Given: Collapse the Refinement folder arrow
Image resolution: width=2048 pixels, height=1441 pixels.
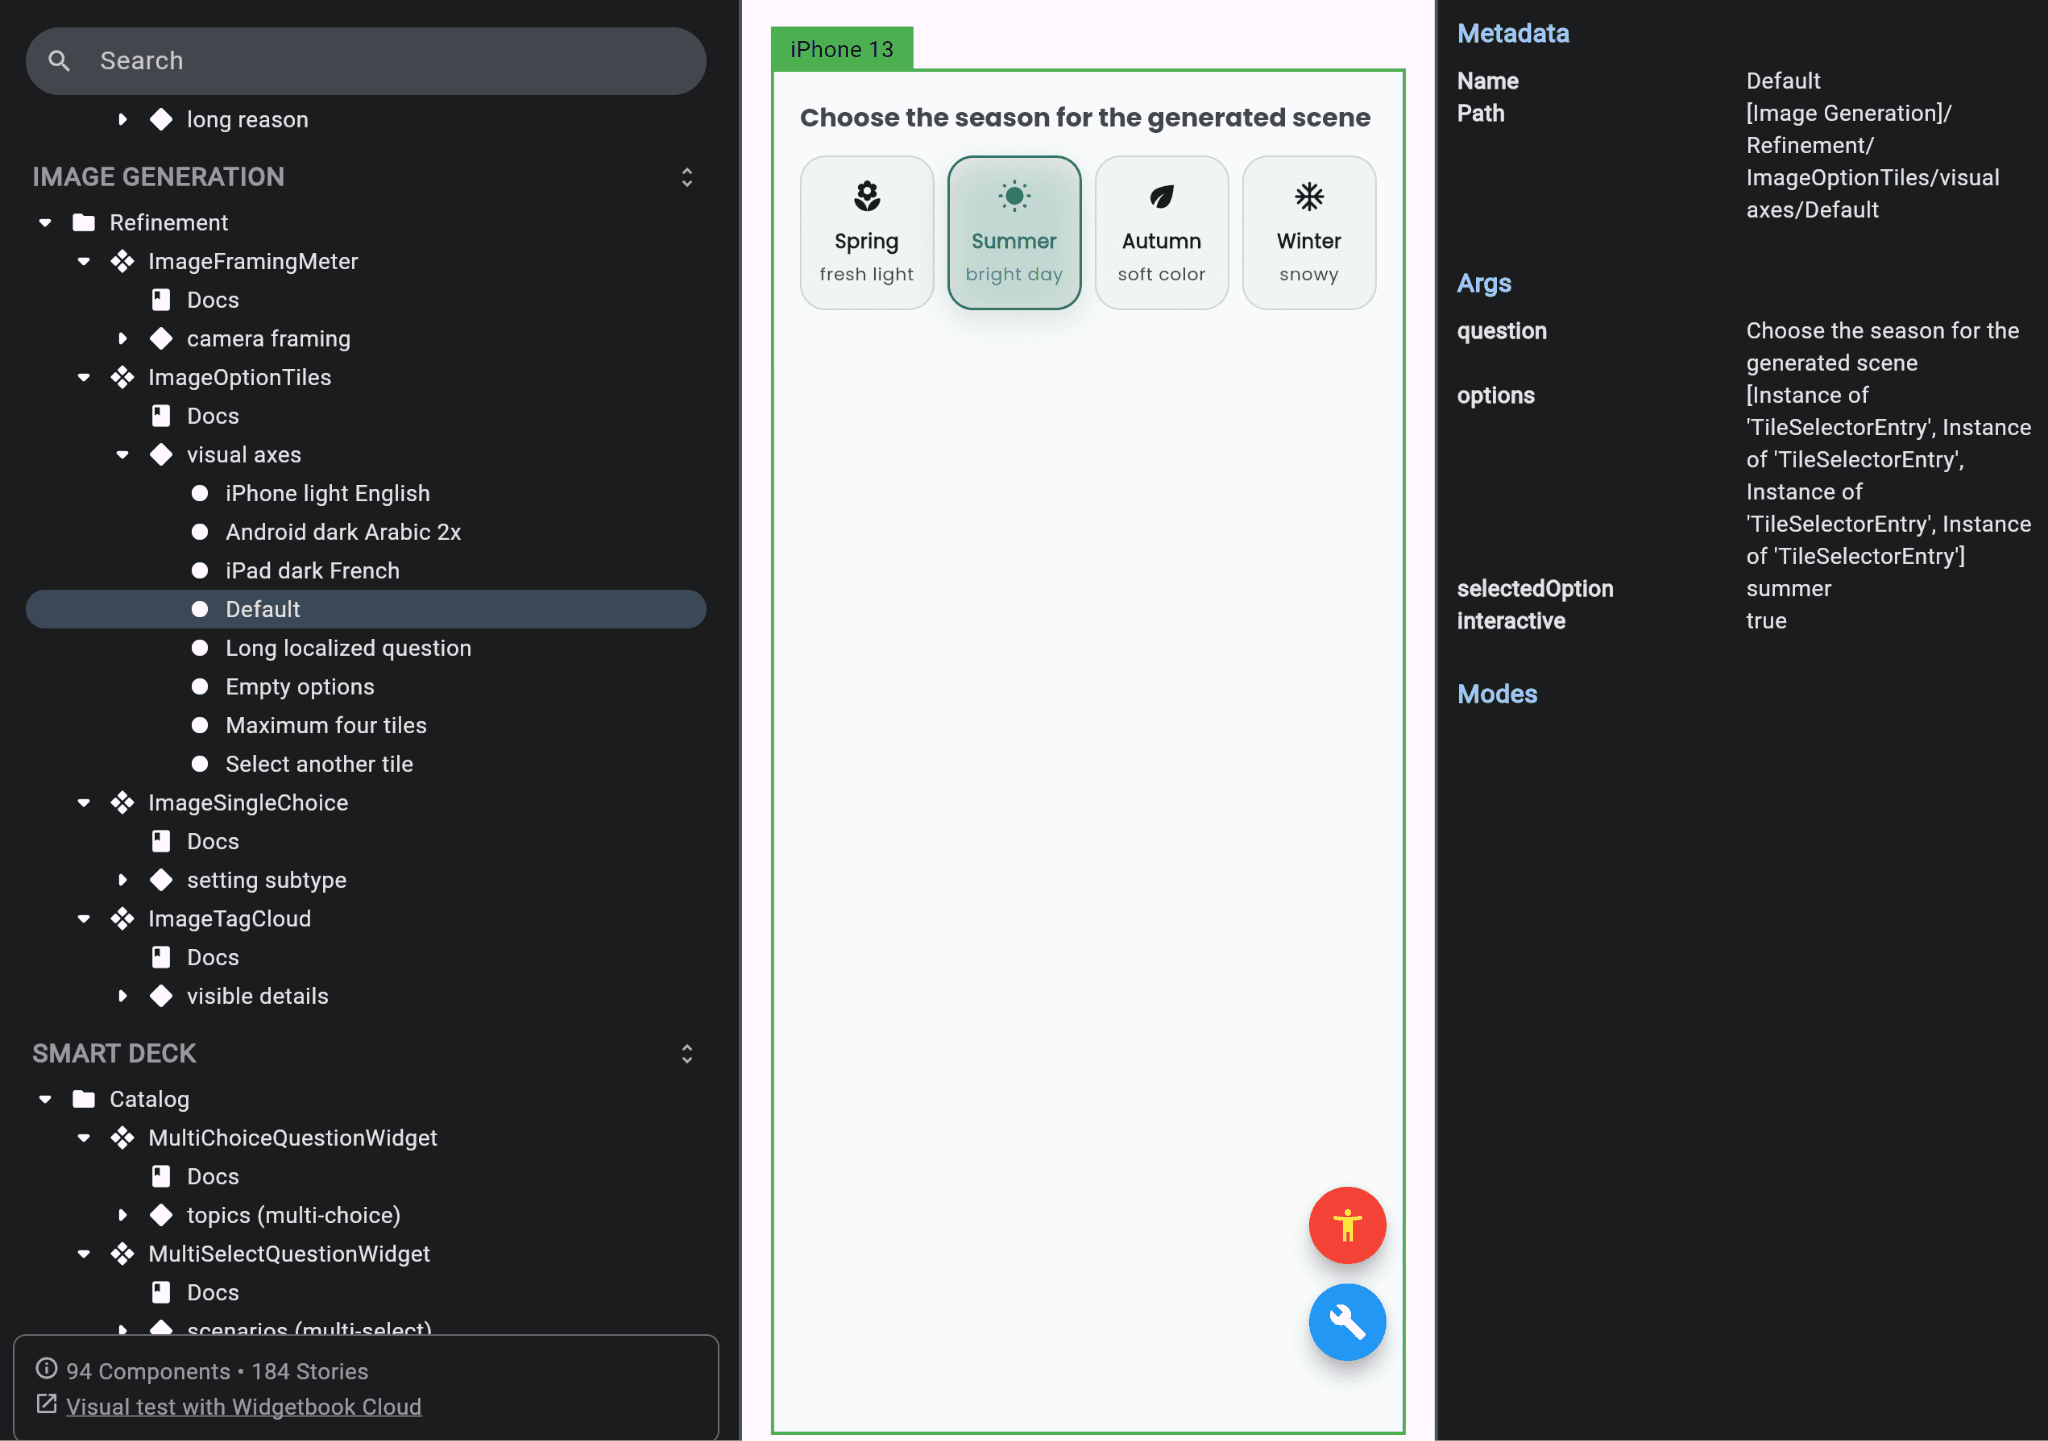Looking at the screenshot, I should (x=45, y=222).
